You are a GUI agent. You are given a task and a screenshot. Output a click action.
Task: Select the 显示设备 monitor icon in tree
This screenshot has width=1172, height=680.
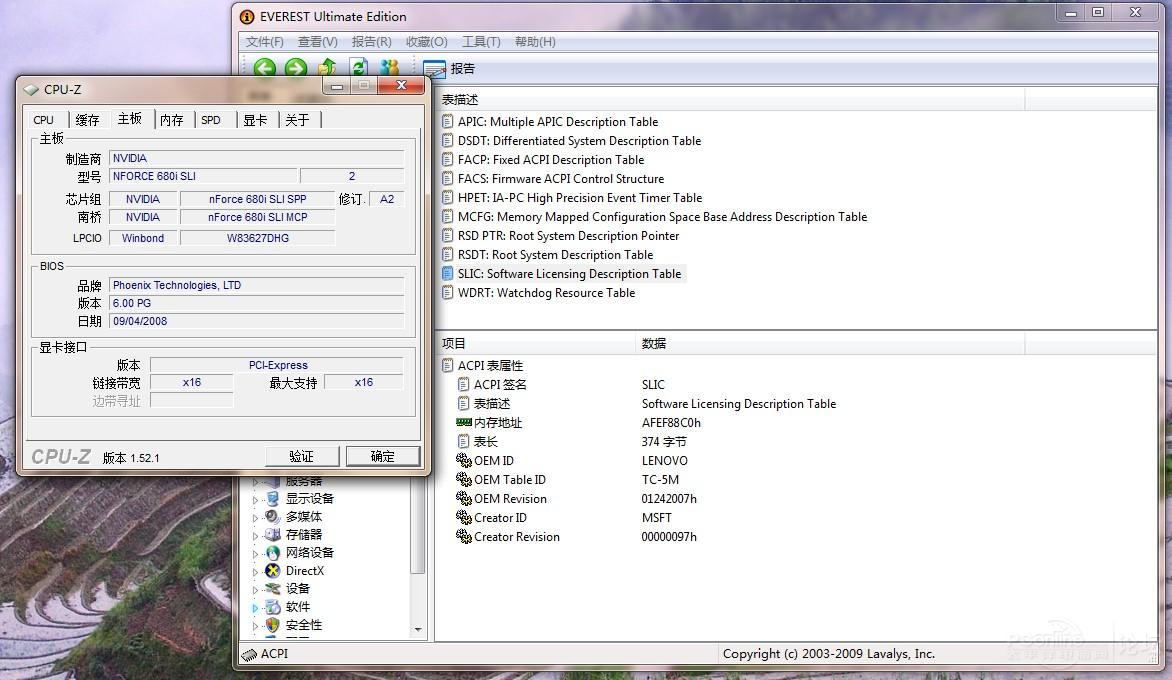[273, 498]
